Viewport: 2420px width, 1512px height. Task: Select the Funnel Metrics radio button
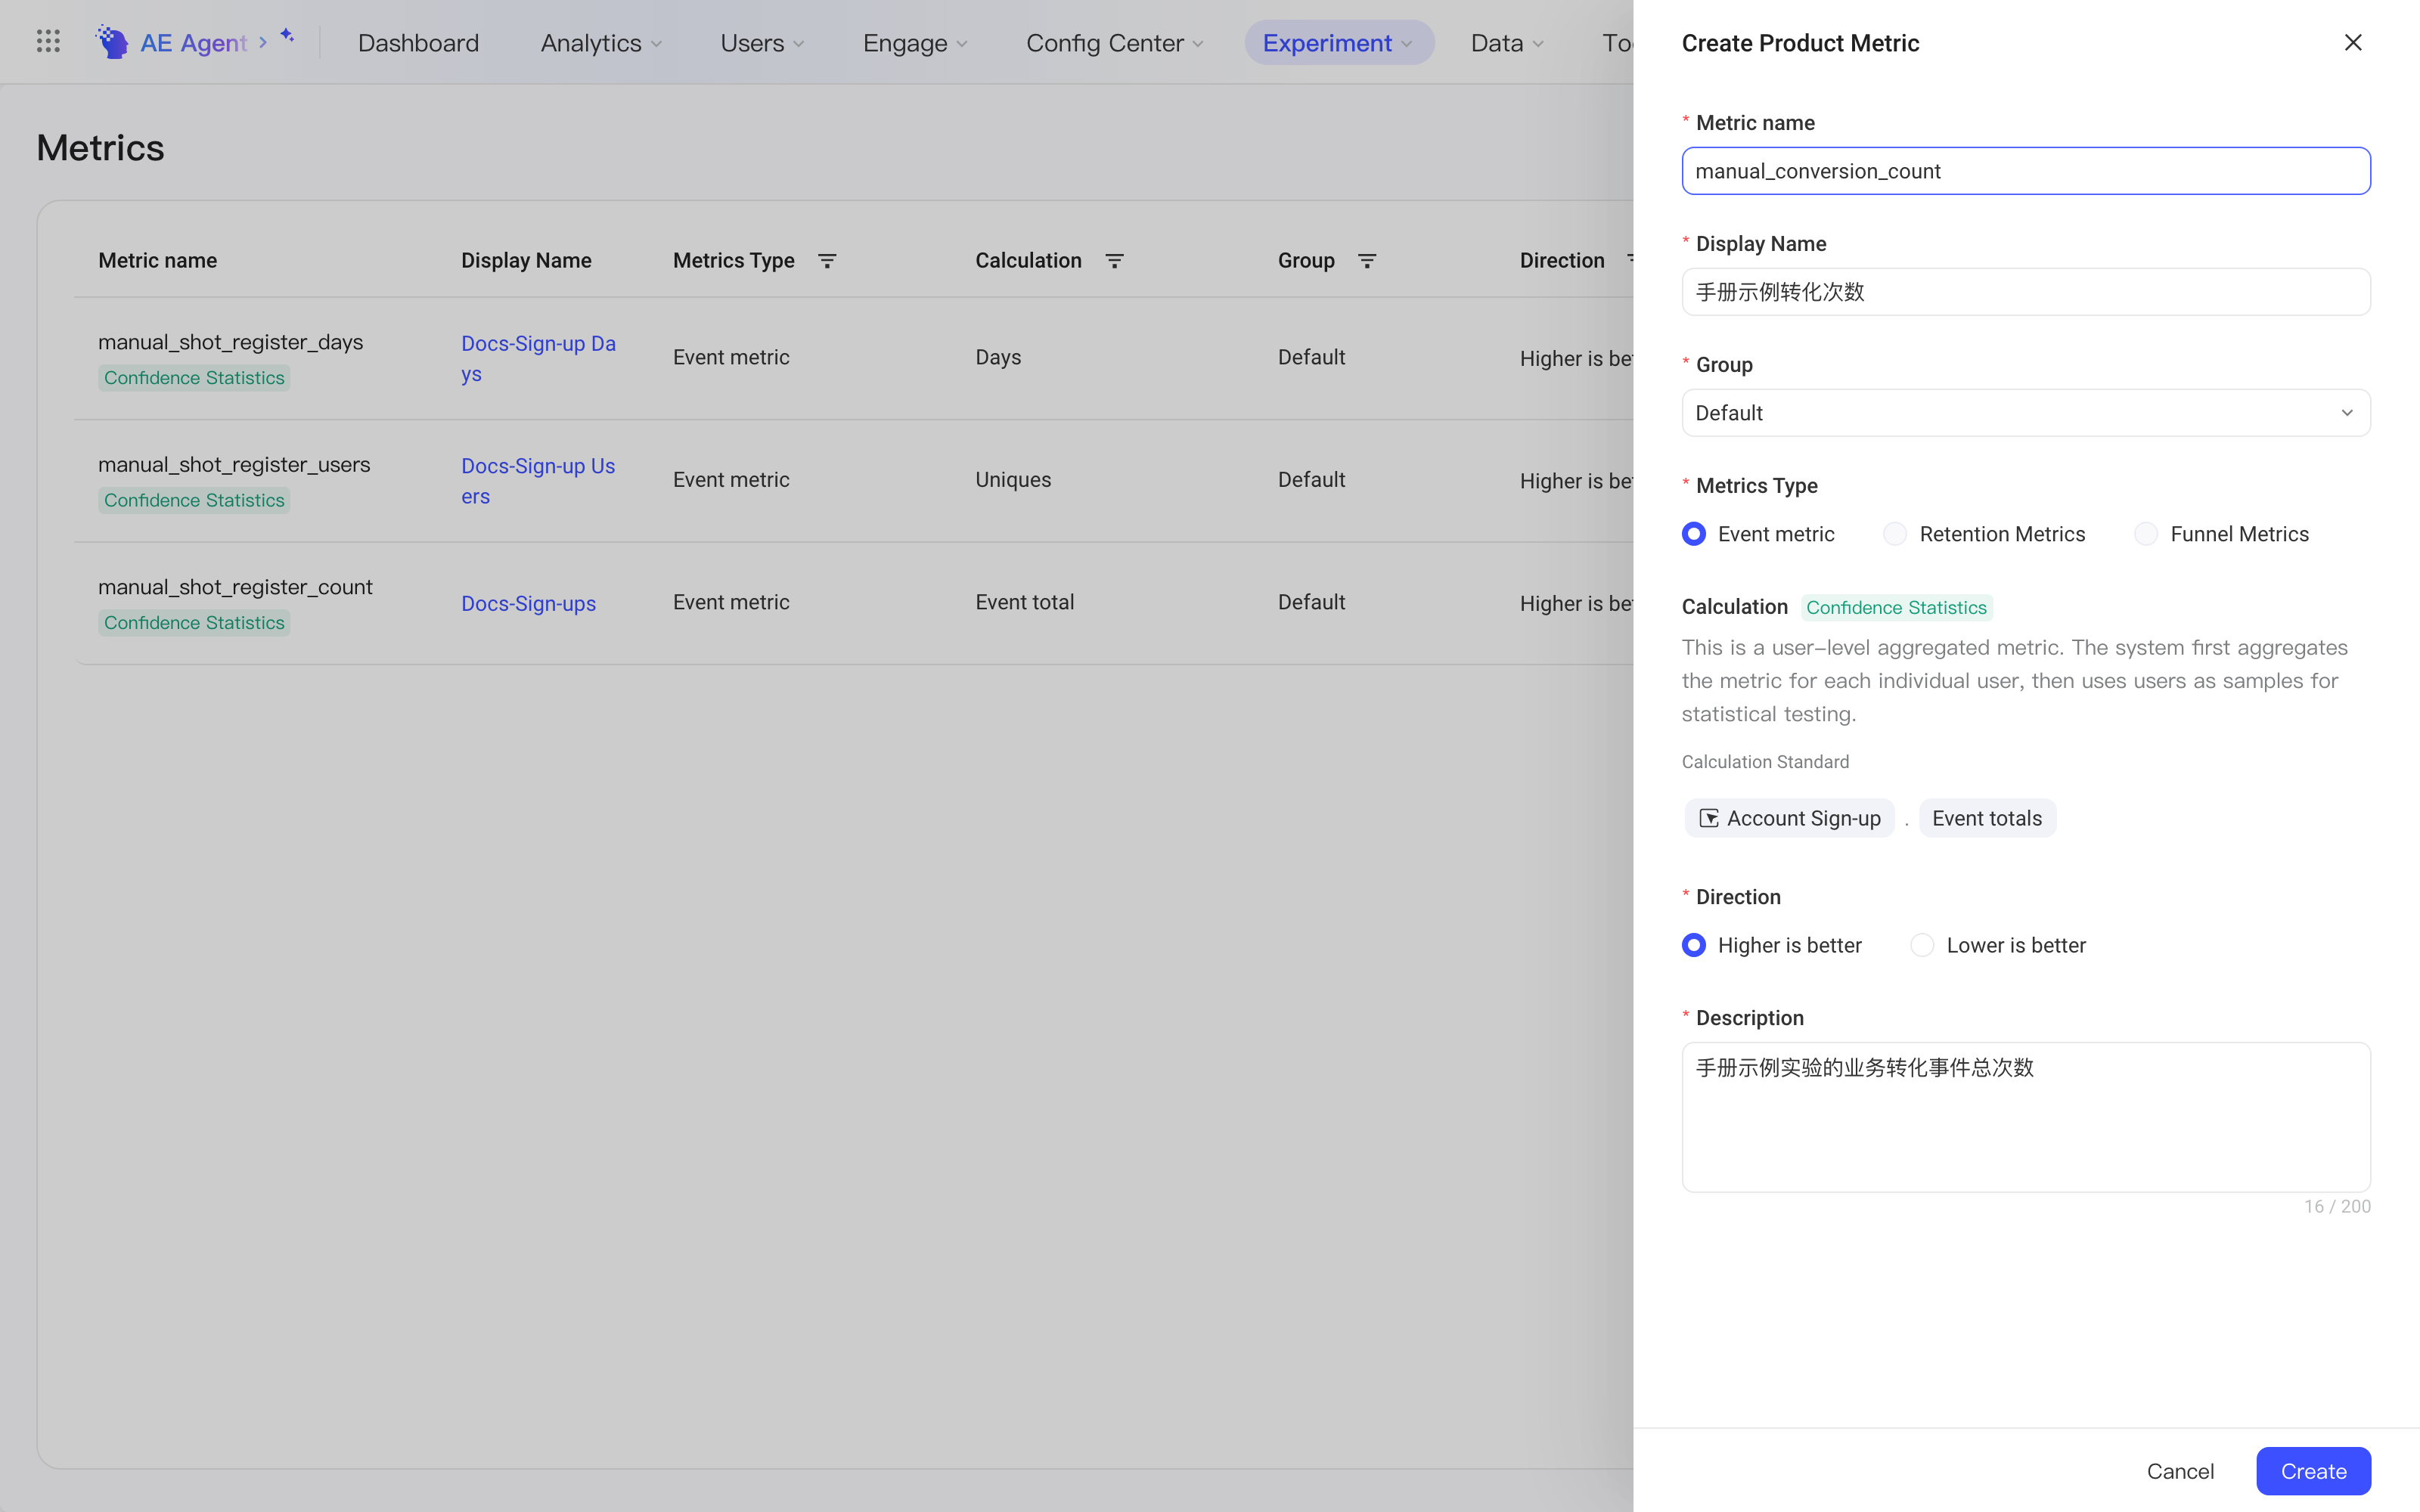(x=2146, y=534)
